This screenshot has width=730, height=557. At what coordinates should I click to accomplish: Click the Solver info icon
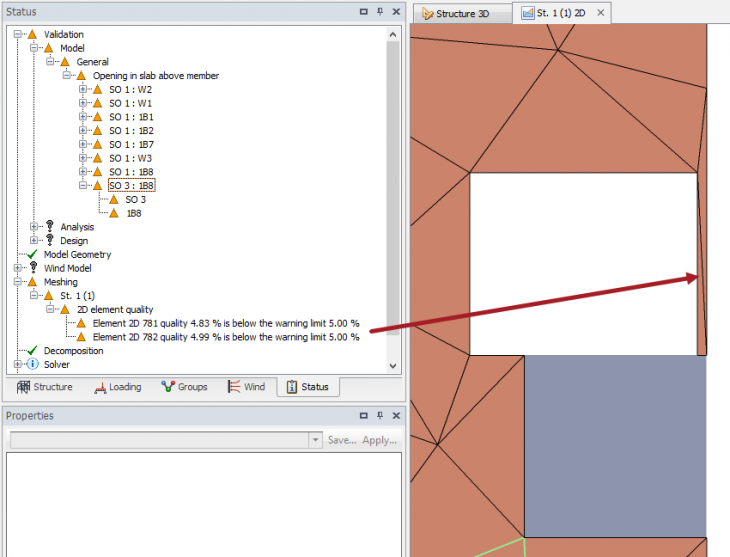tap(33, 364)
